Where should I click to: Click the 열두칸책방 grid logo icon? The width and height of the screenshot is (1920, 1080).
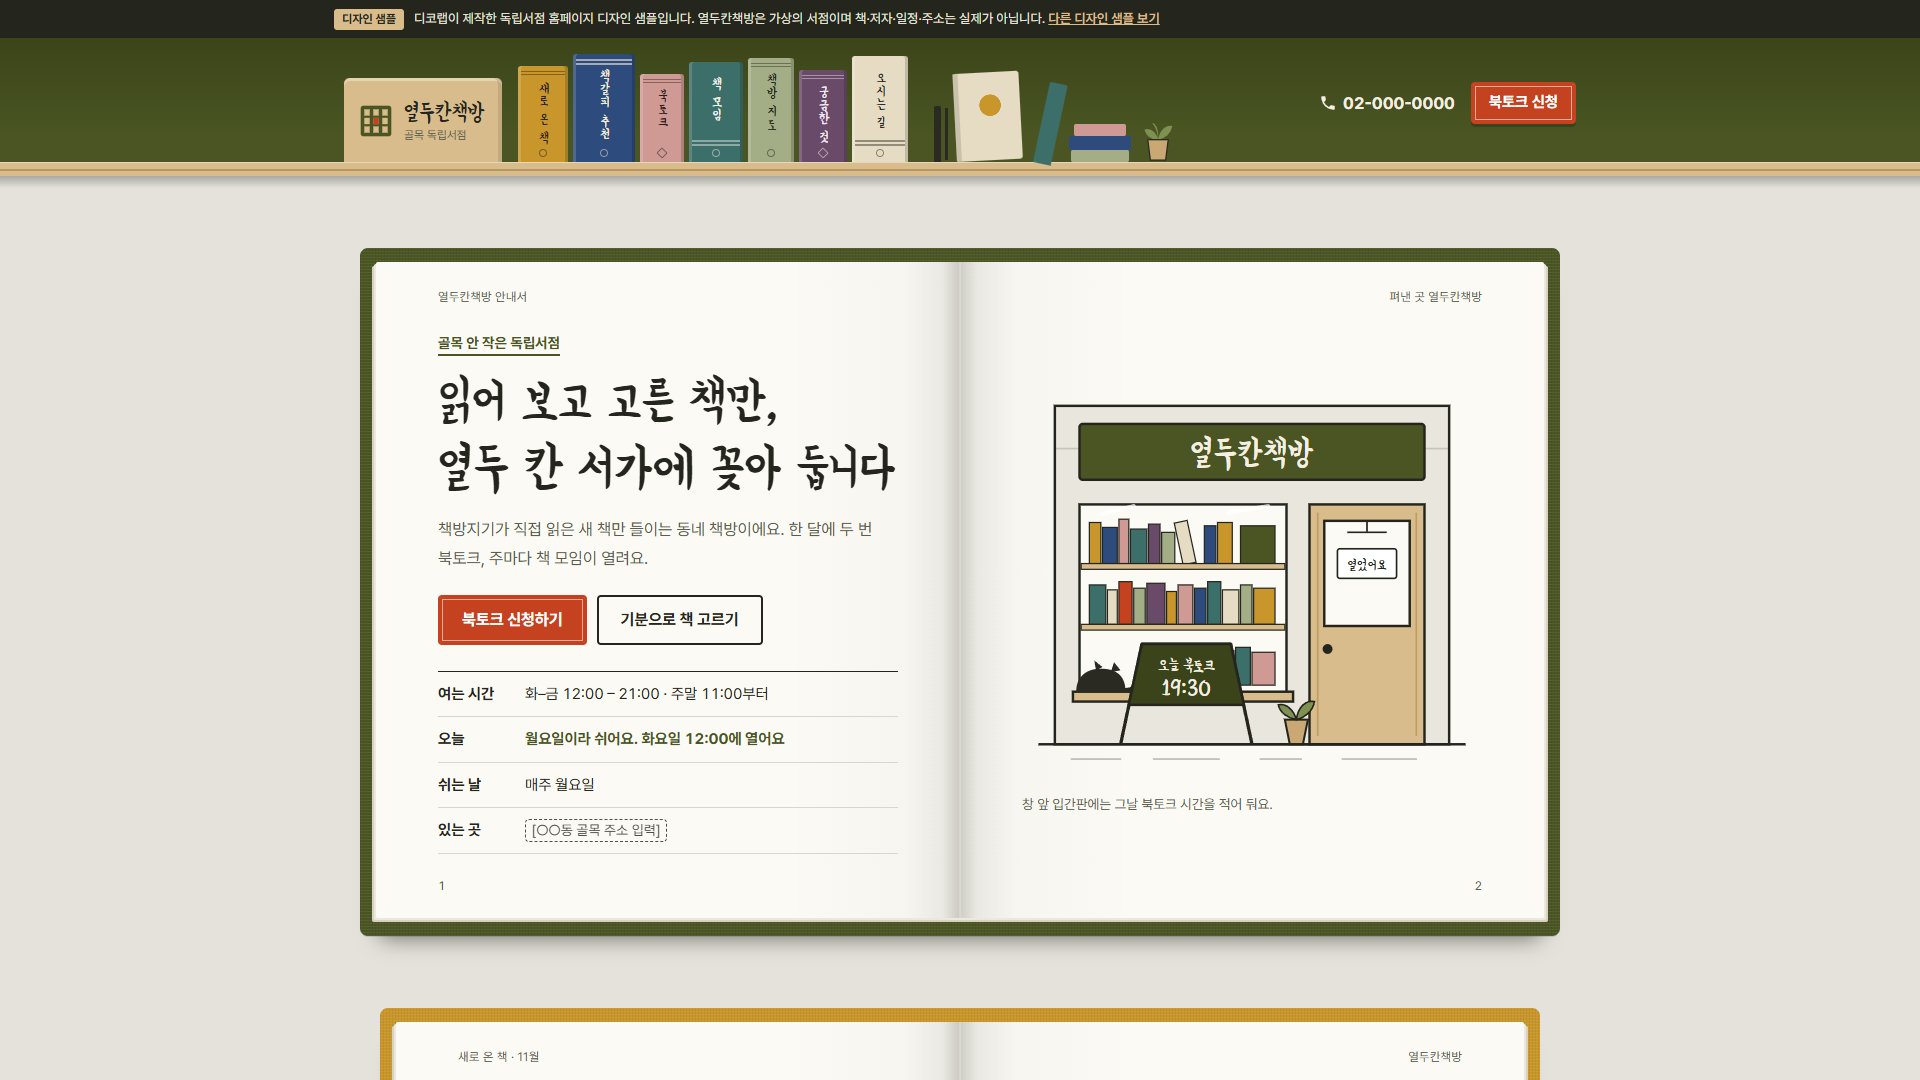(376, 120)
